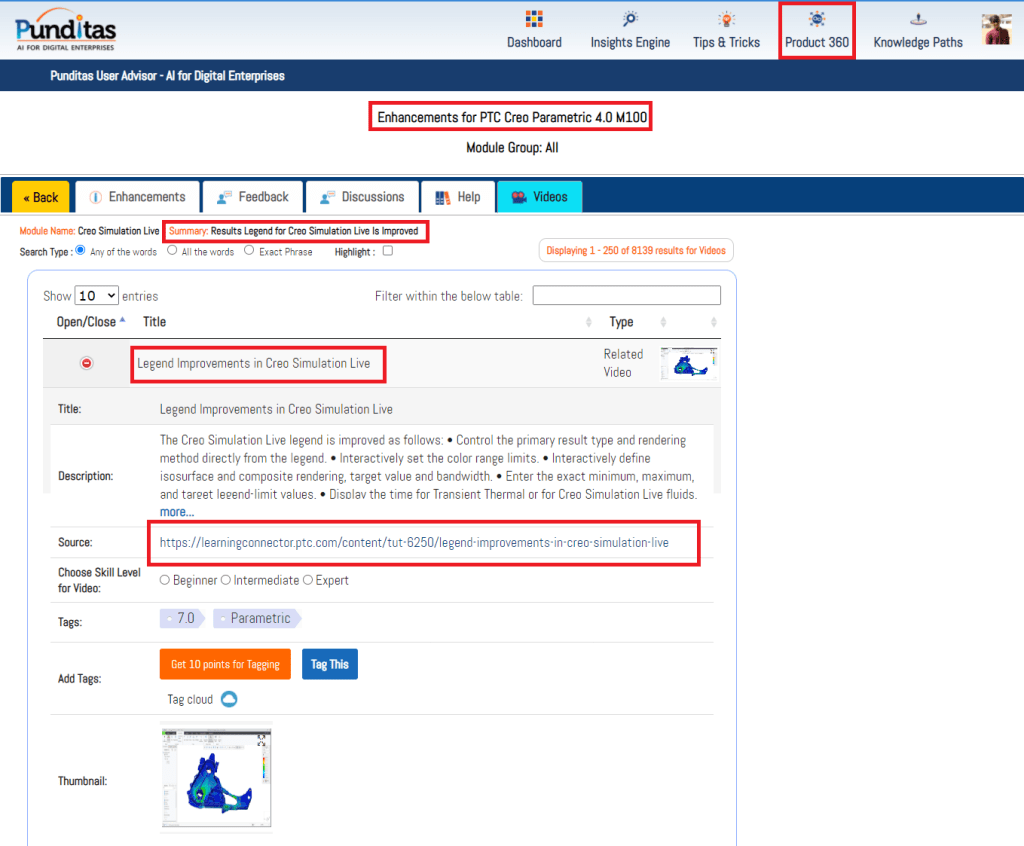Click the Tag cloud icon

point(228,699)
